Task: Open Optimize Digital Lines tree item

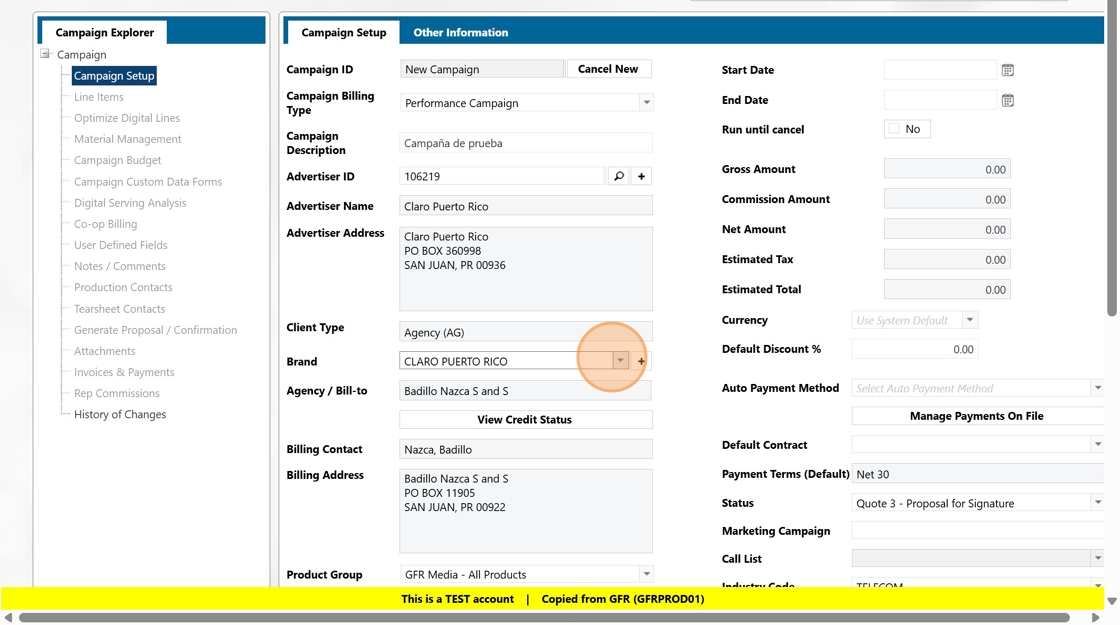Action: (127, 118)
